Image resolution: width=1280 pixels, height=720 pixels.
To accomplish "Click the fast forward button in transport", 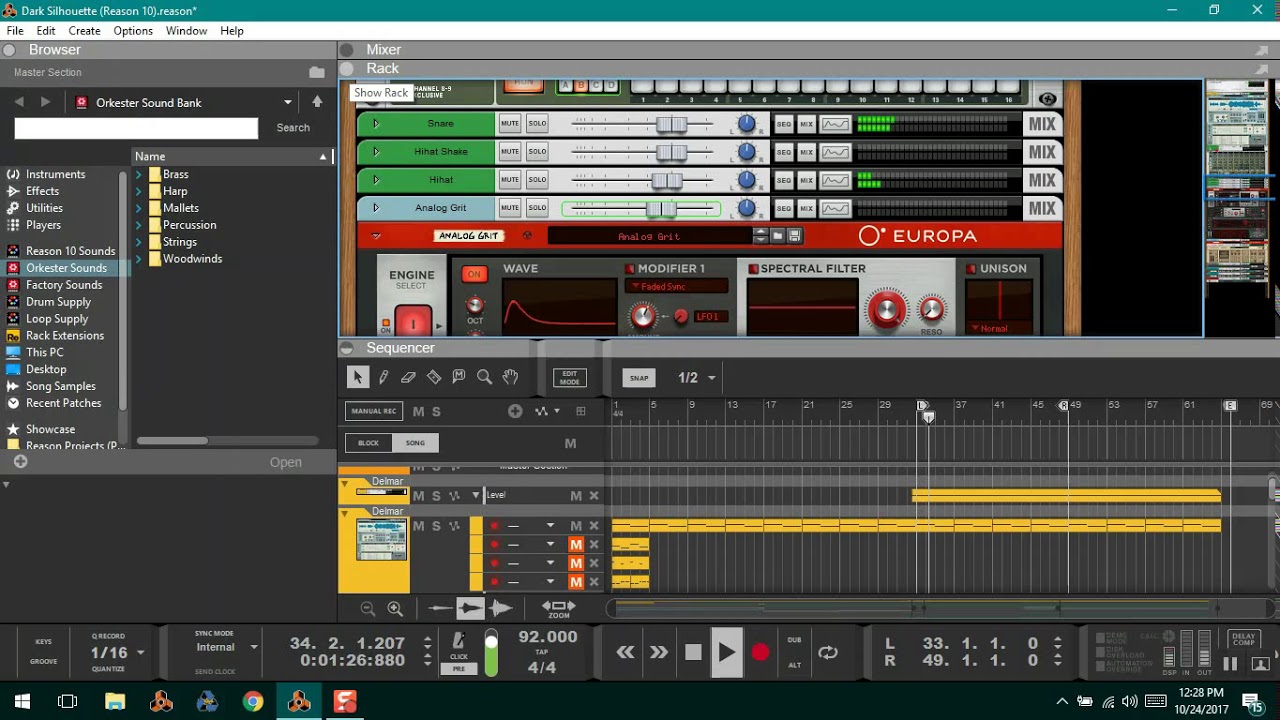I will pyautogui.click(x=659, y=652).
